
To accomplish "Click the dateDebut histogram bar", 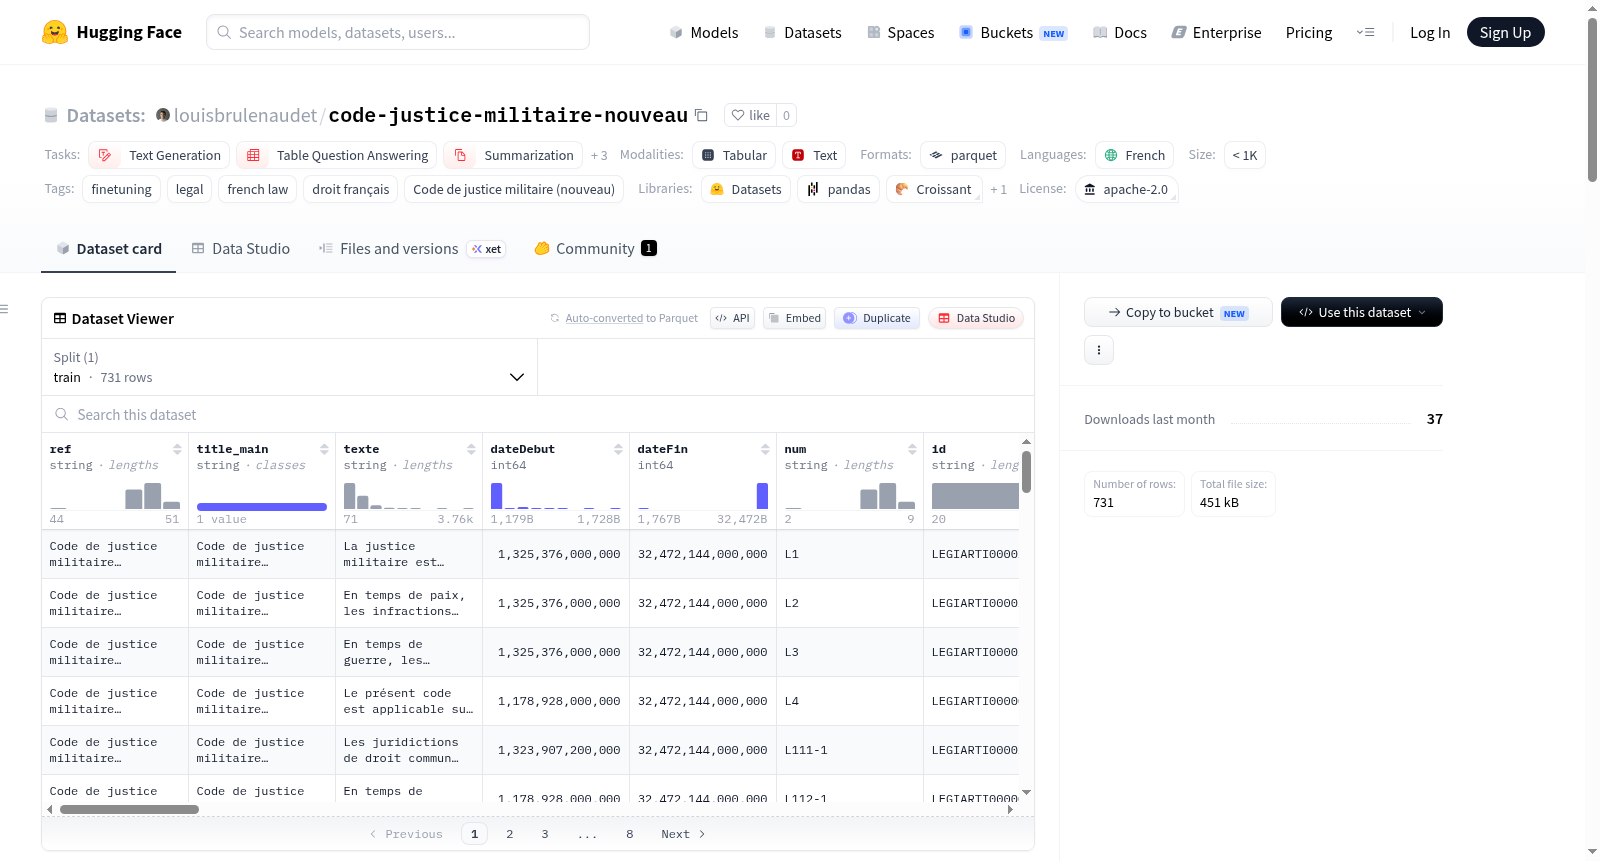I will 496,495.
